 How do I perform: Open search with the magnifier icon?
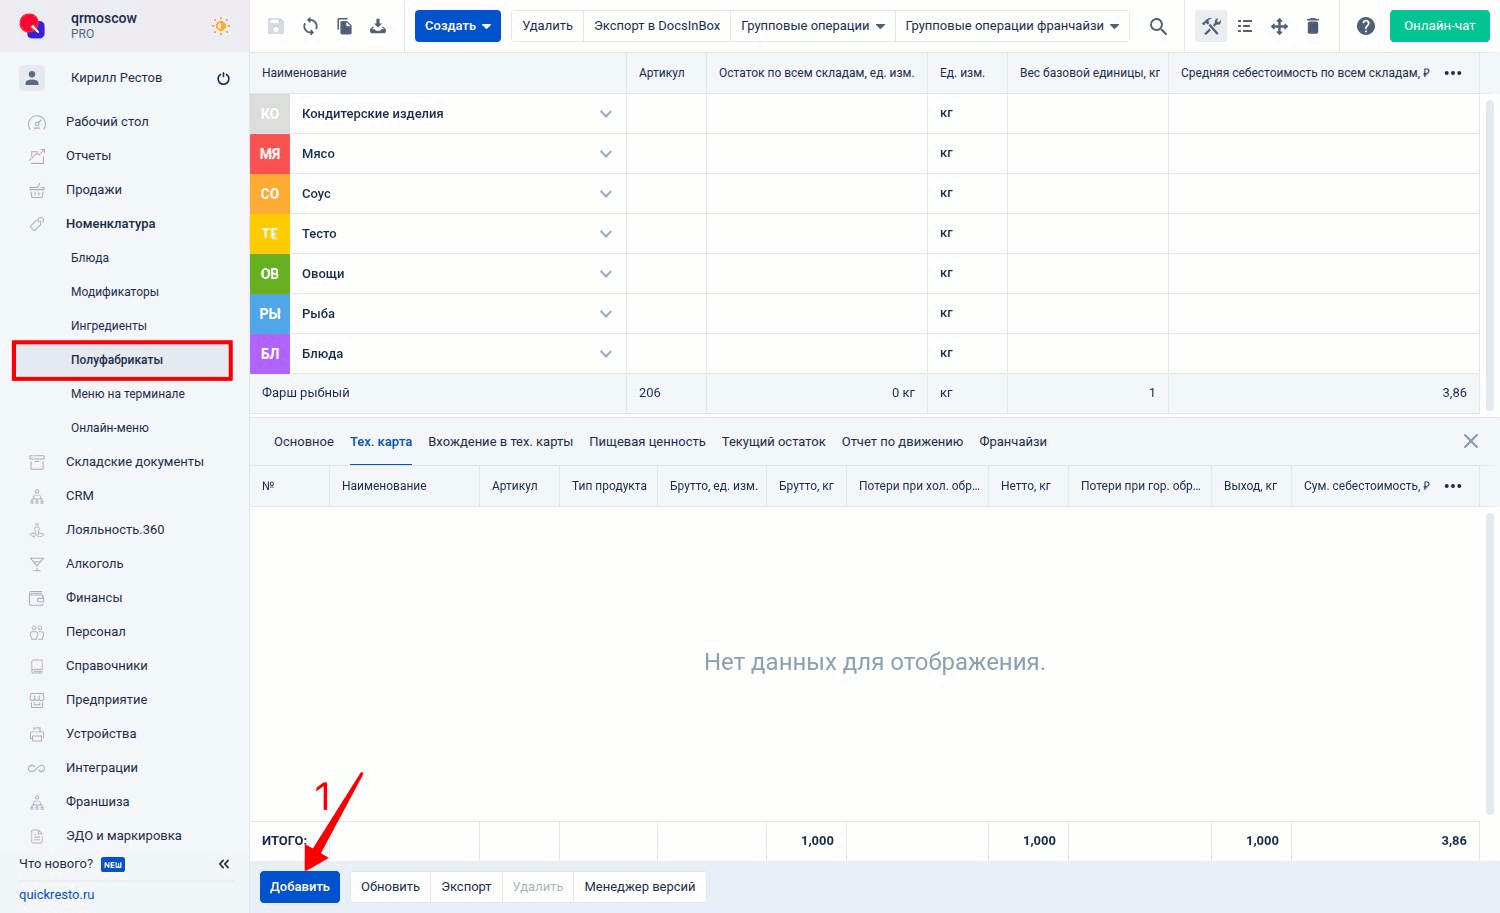[1157, 26]
